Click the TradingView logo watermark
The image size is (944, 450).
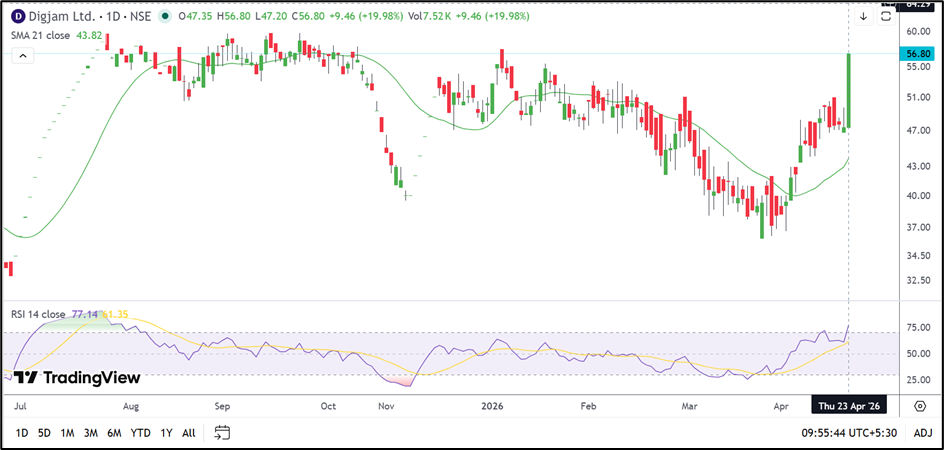(77, 378)
